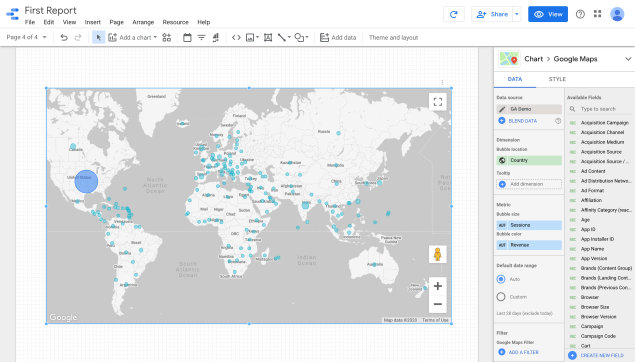Click the Sessions bubble size metric
This screenshot has width=635, height=362.
(x=529, y=225)
